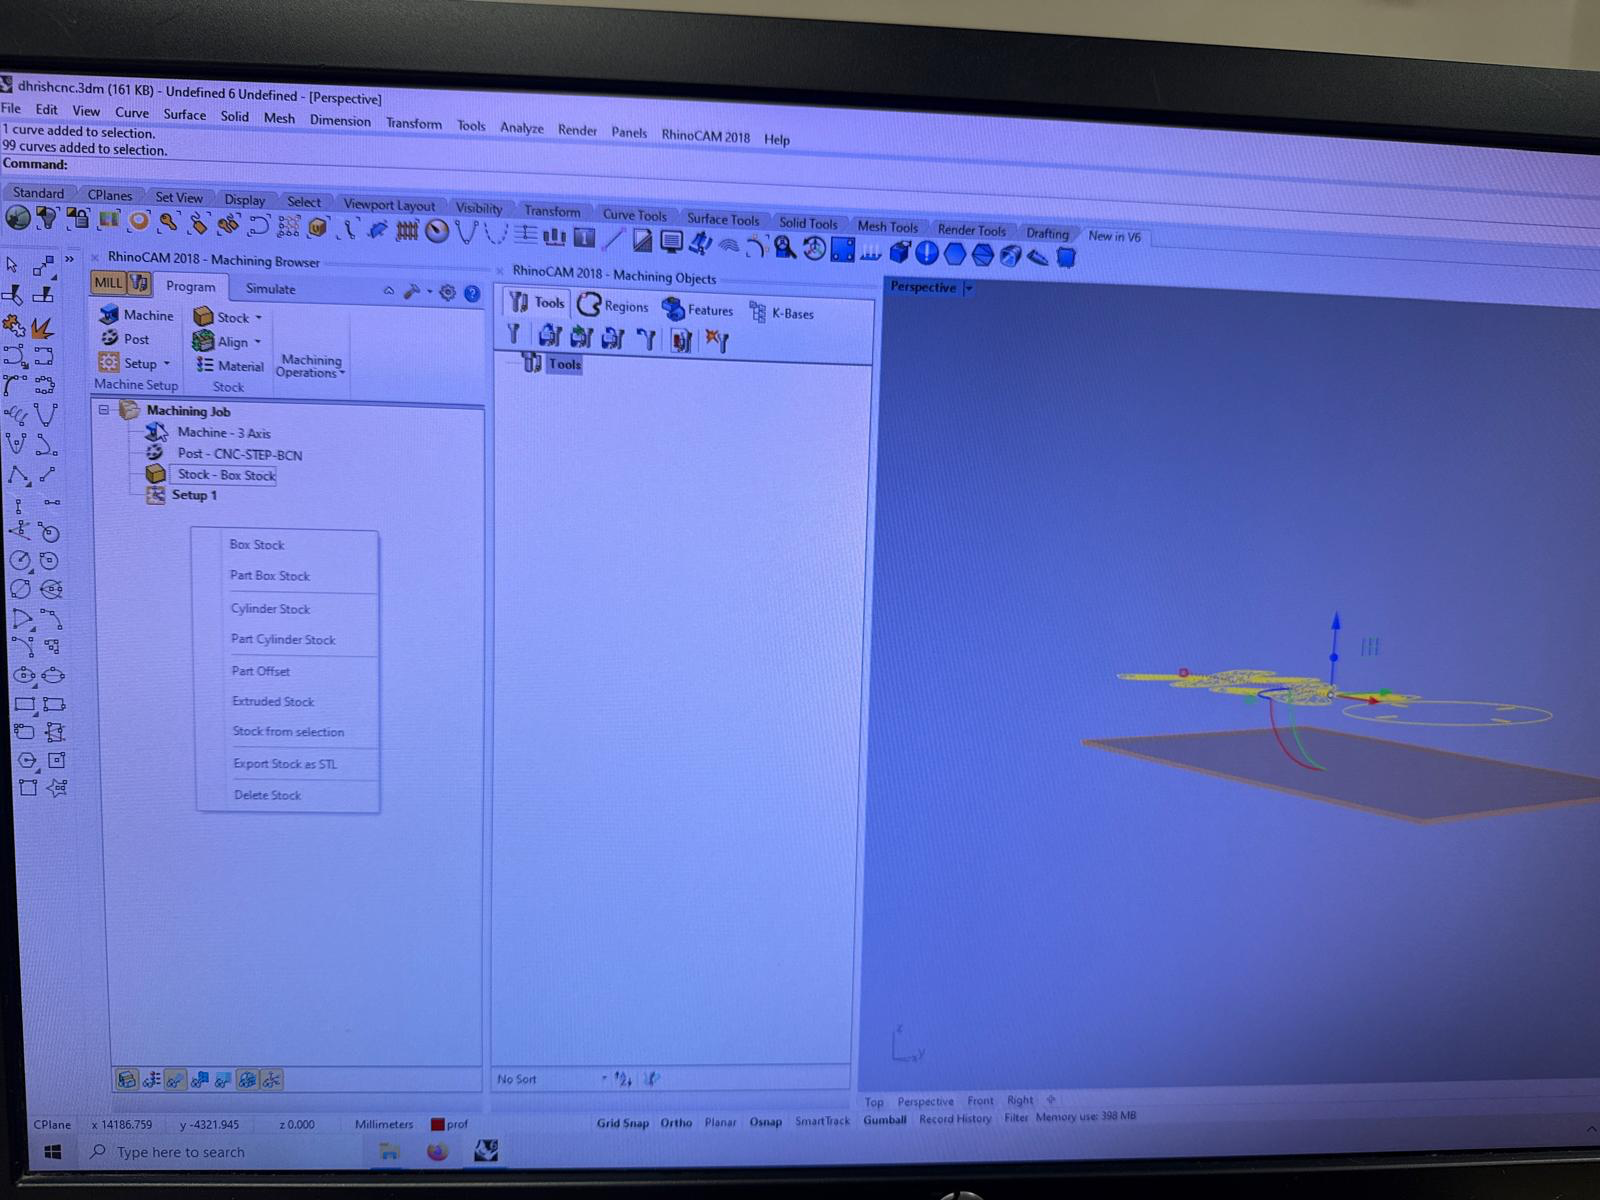Click the first Rhino Standard toolbar icon

click(17, 217)
